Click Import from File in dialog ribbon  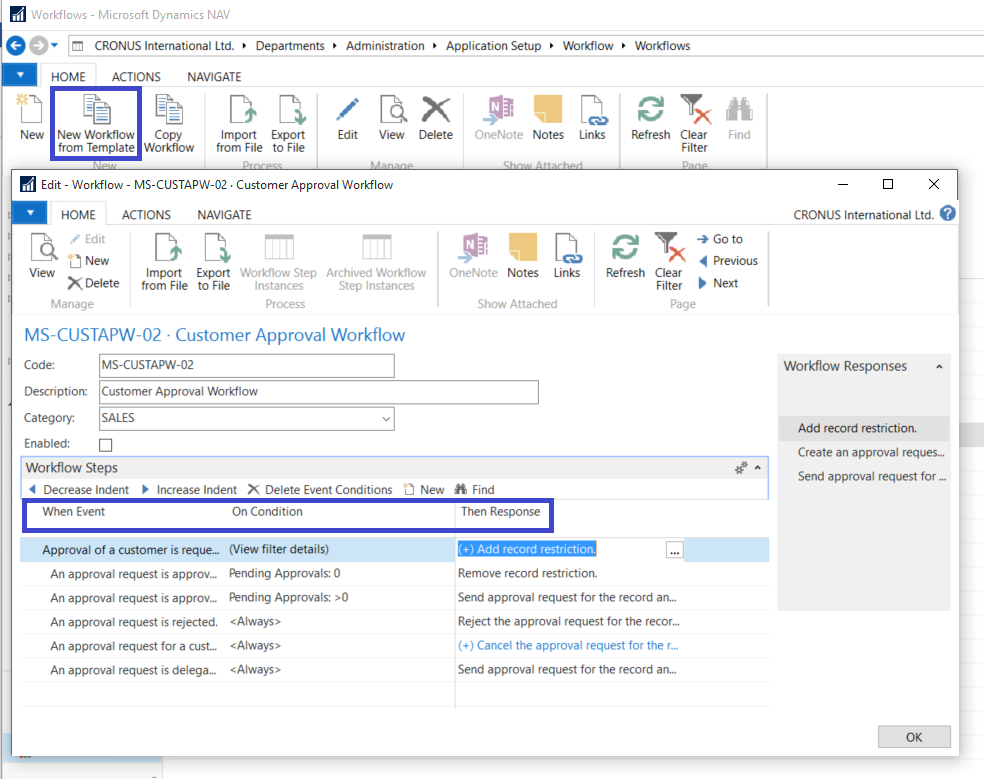tap(164, 250)
